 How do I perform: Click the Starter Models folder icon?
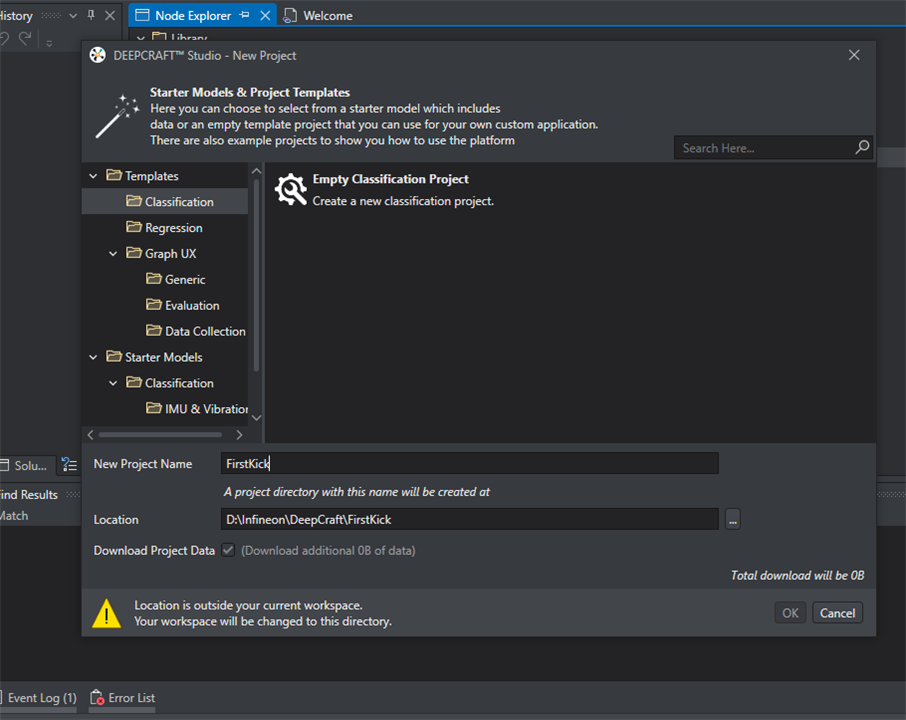114,356
